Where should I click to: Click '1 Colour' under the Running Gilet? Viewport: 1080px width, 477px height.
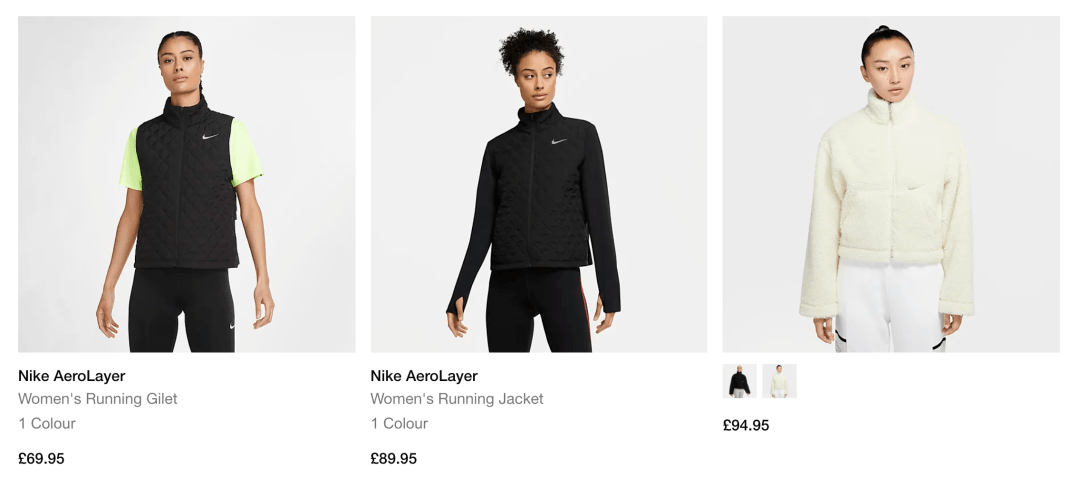pos(47,423)
